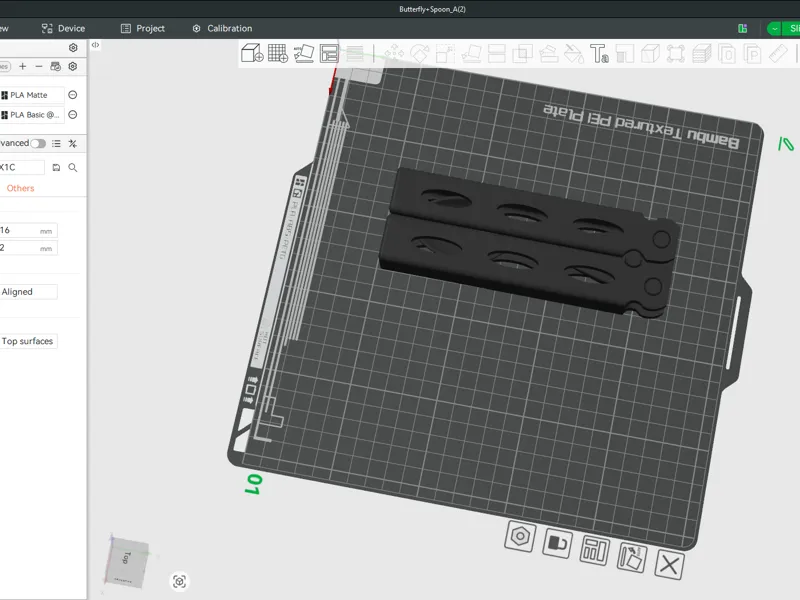Switch to the Device tab
Screen dimensions: 800x600
tap(63, 29)
